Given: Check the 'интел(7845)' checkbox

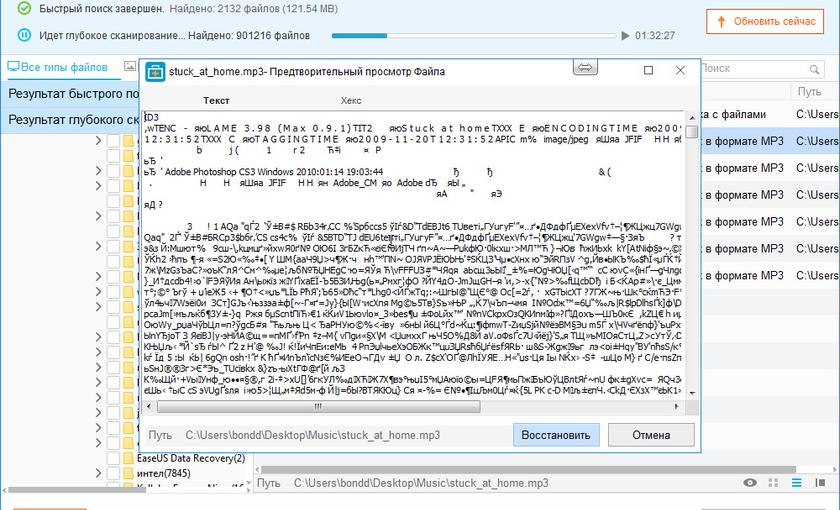Looking at the screenshot, I should (x=113, y=474).
